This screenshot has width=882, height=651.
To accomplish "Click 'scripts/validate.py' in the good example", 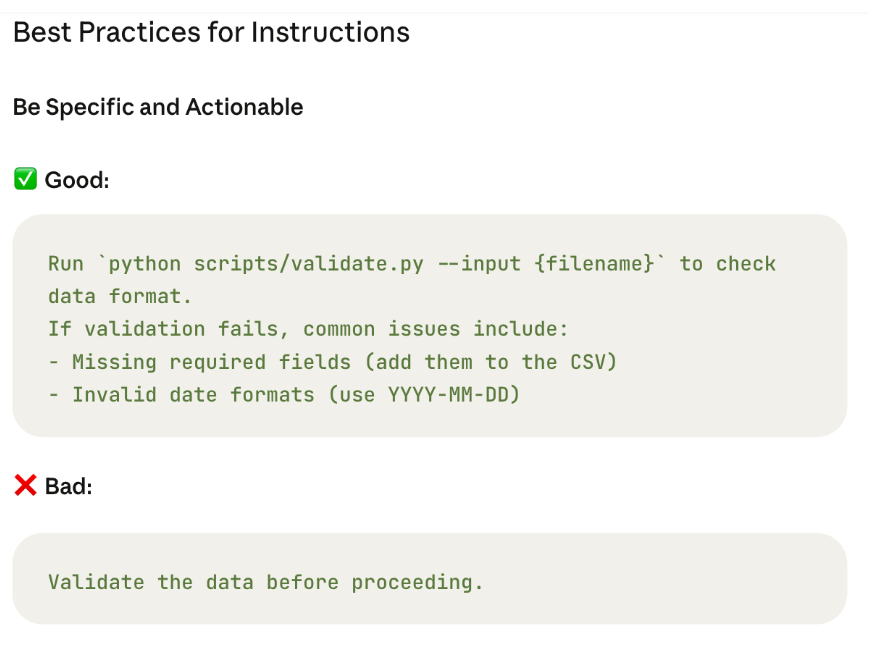I will point(308,264).
